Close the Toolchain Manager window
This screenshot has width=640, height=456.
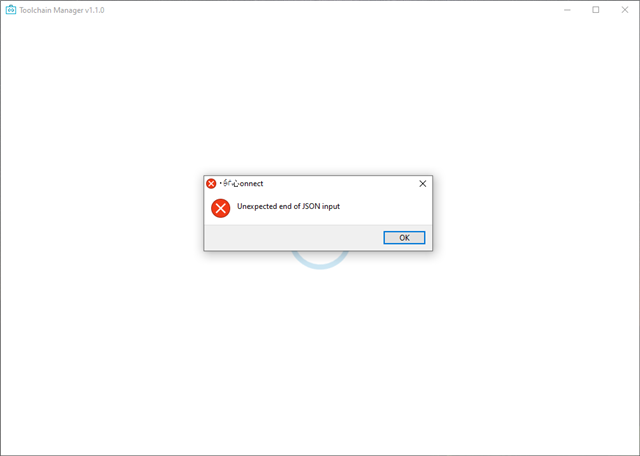coord(624,10)
